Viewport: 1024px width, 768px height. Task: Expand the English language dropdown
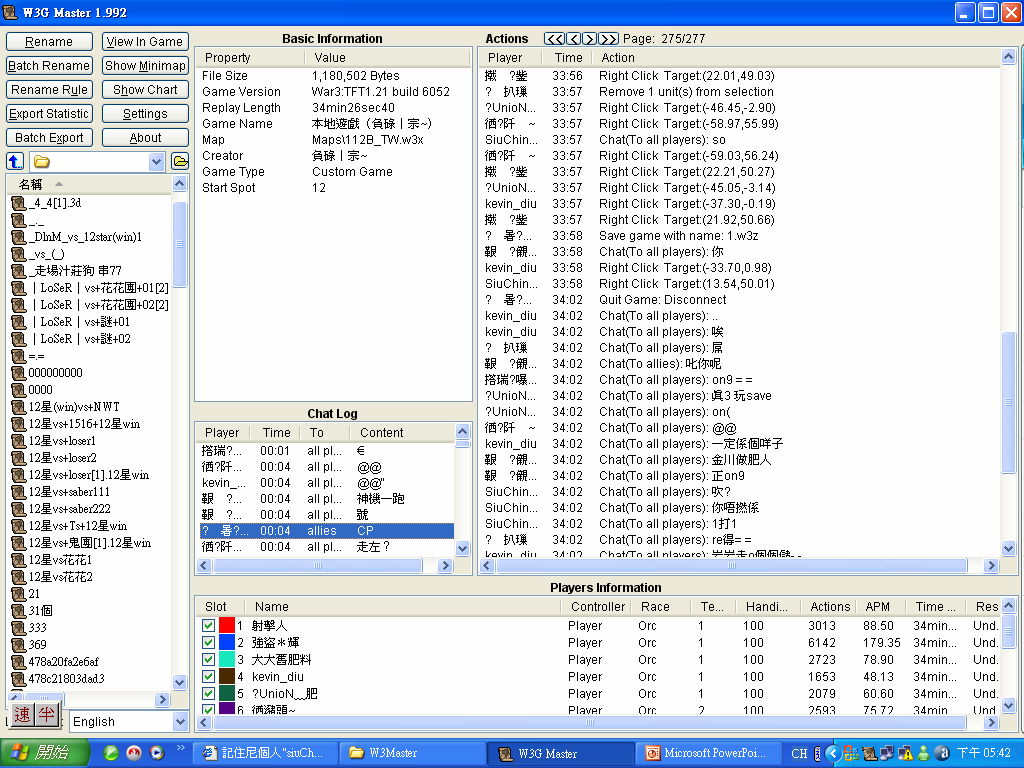coord(180,721)
